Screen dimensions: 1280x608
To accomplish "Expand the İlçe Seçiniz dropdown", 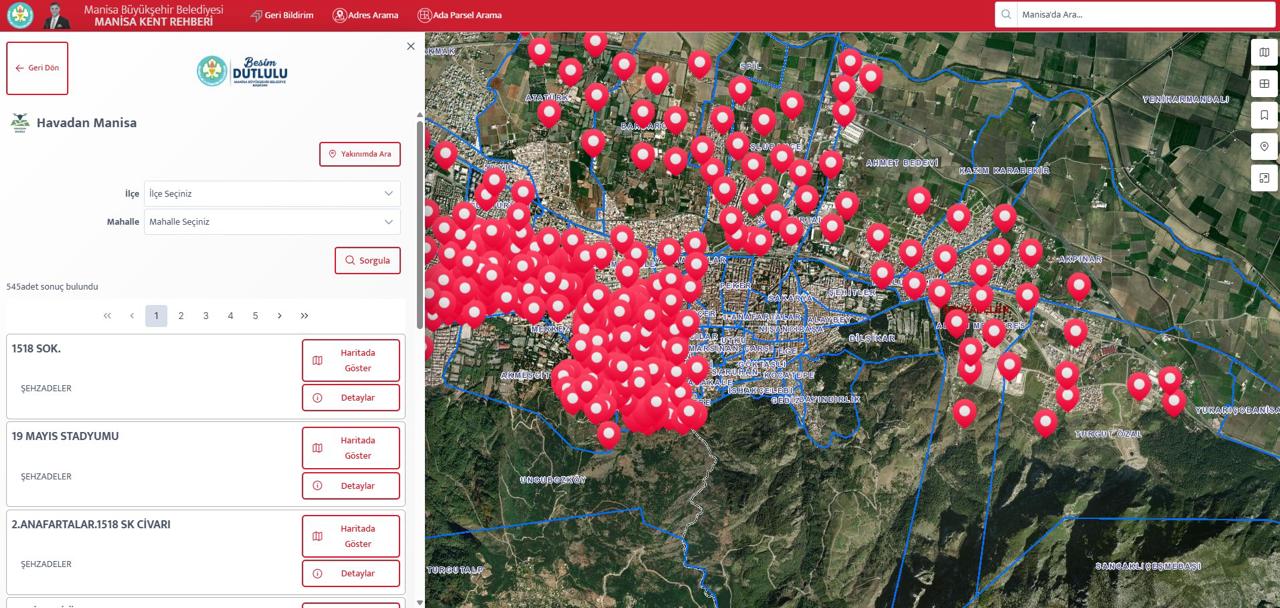I will coord(272,193).
